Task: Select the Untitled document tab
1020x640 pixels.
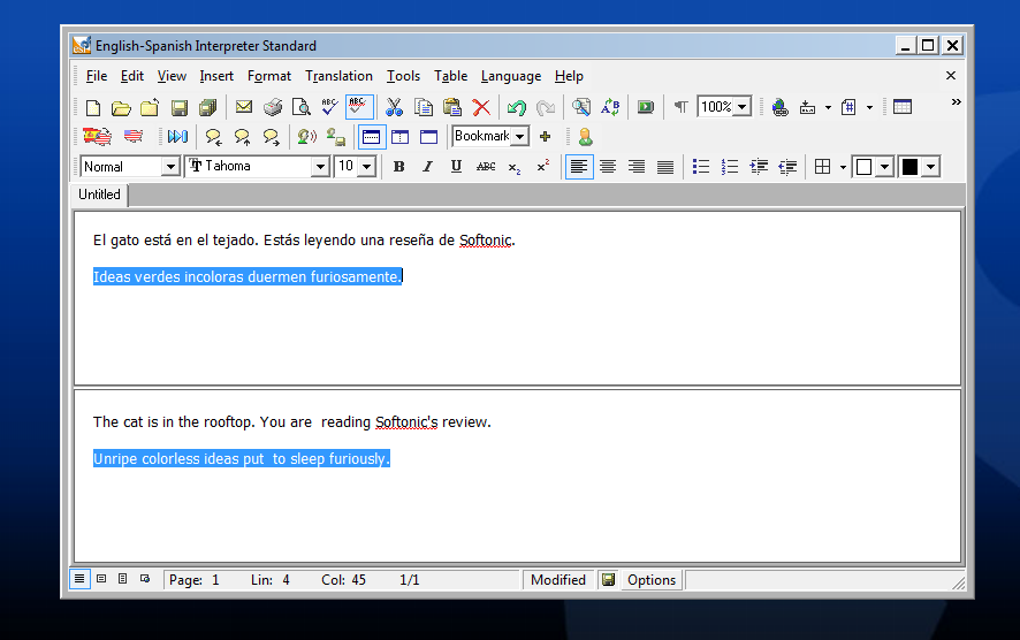Action: pyautogui.click(x=100, y=194)
